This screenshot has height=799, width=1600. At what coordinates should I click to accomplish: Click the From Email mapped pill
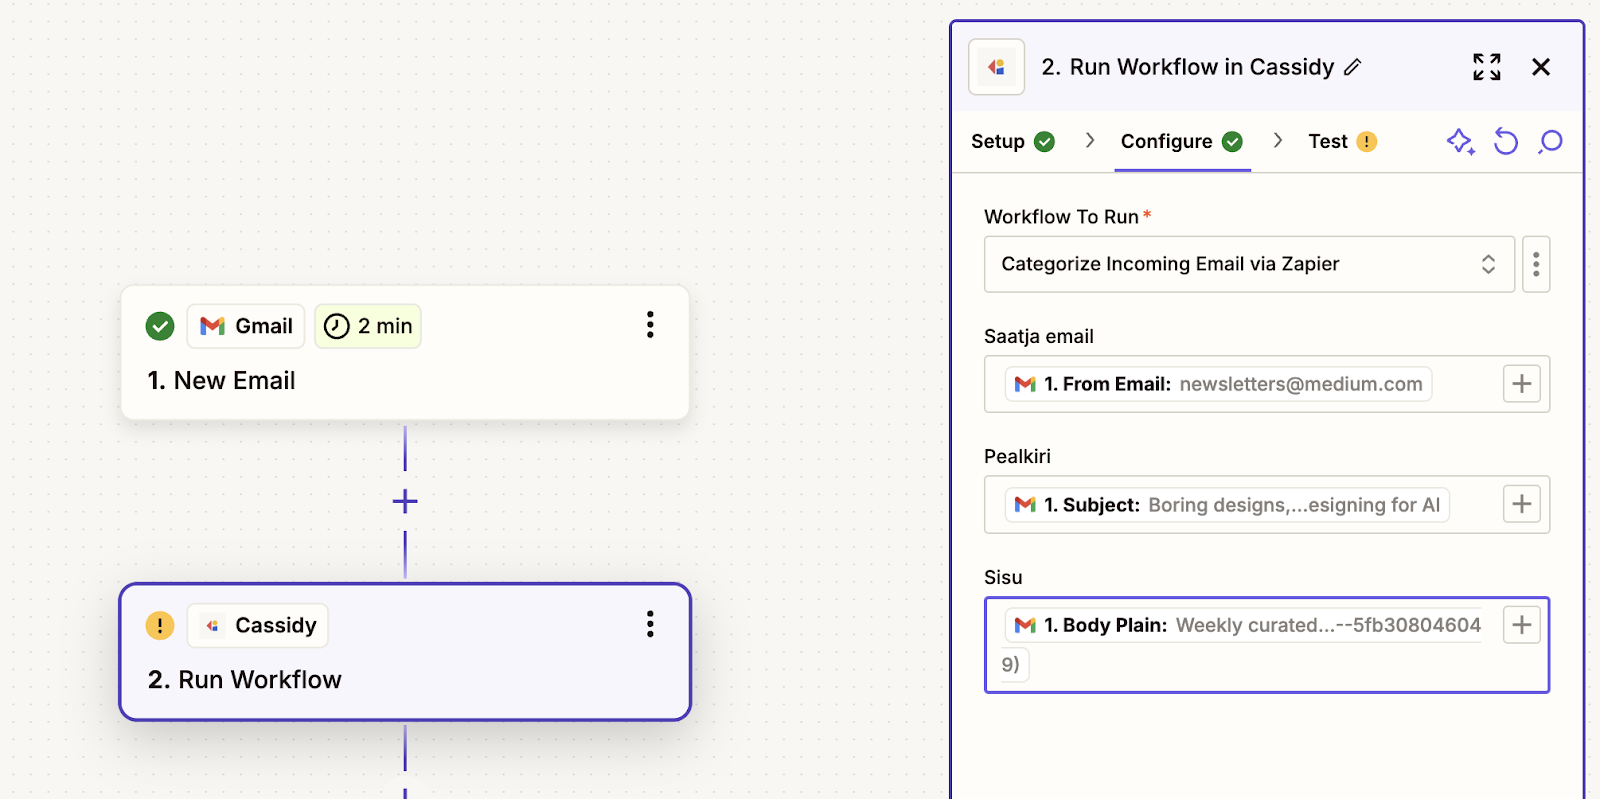[x=1218, y=384]
